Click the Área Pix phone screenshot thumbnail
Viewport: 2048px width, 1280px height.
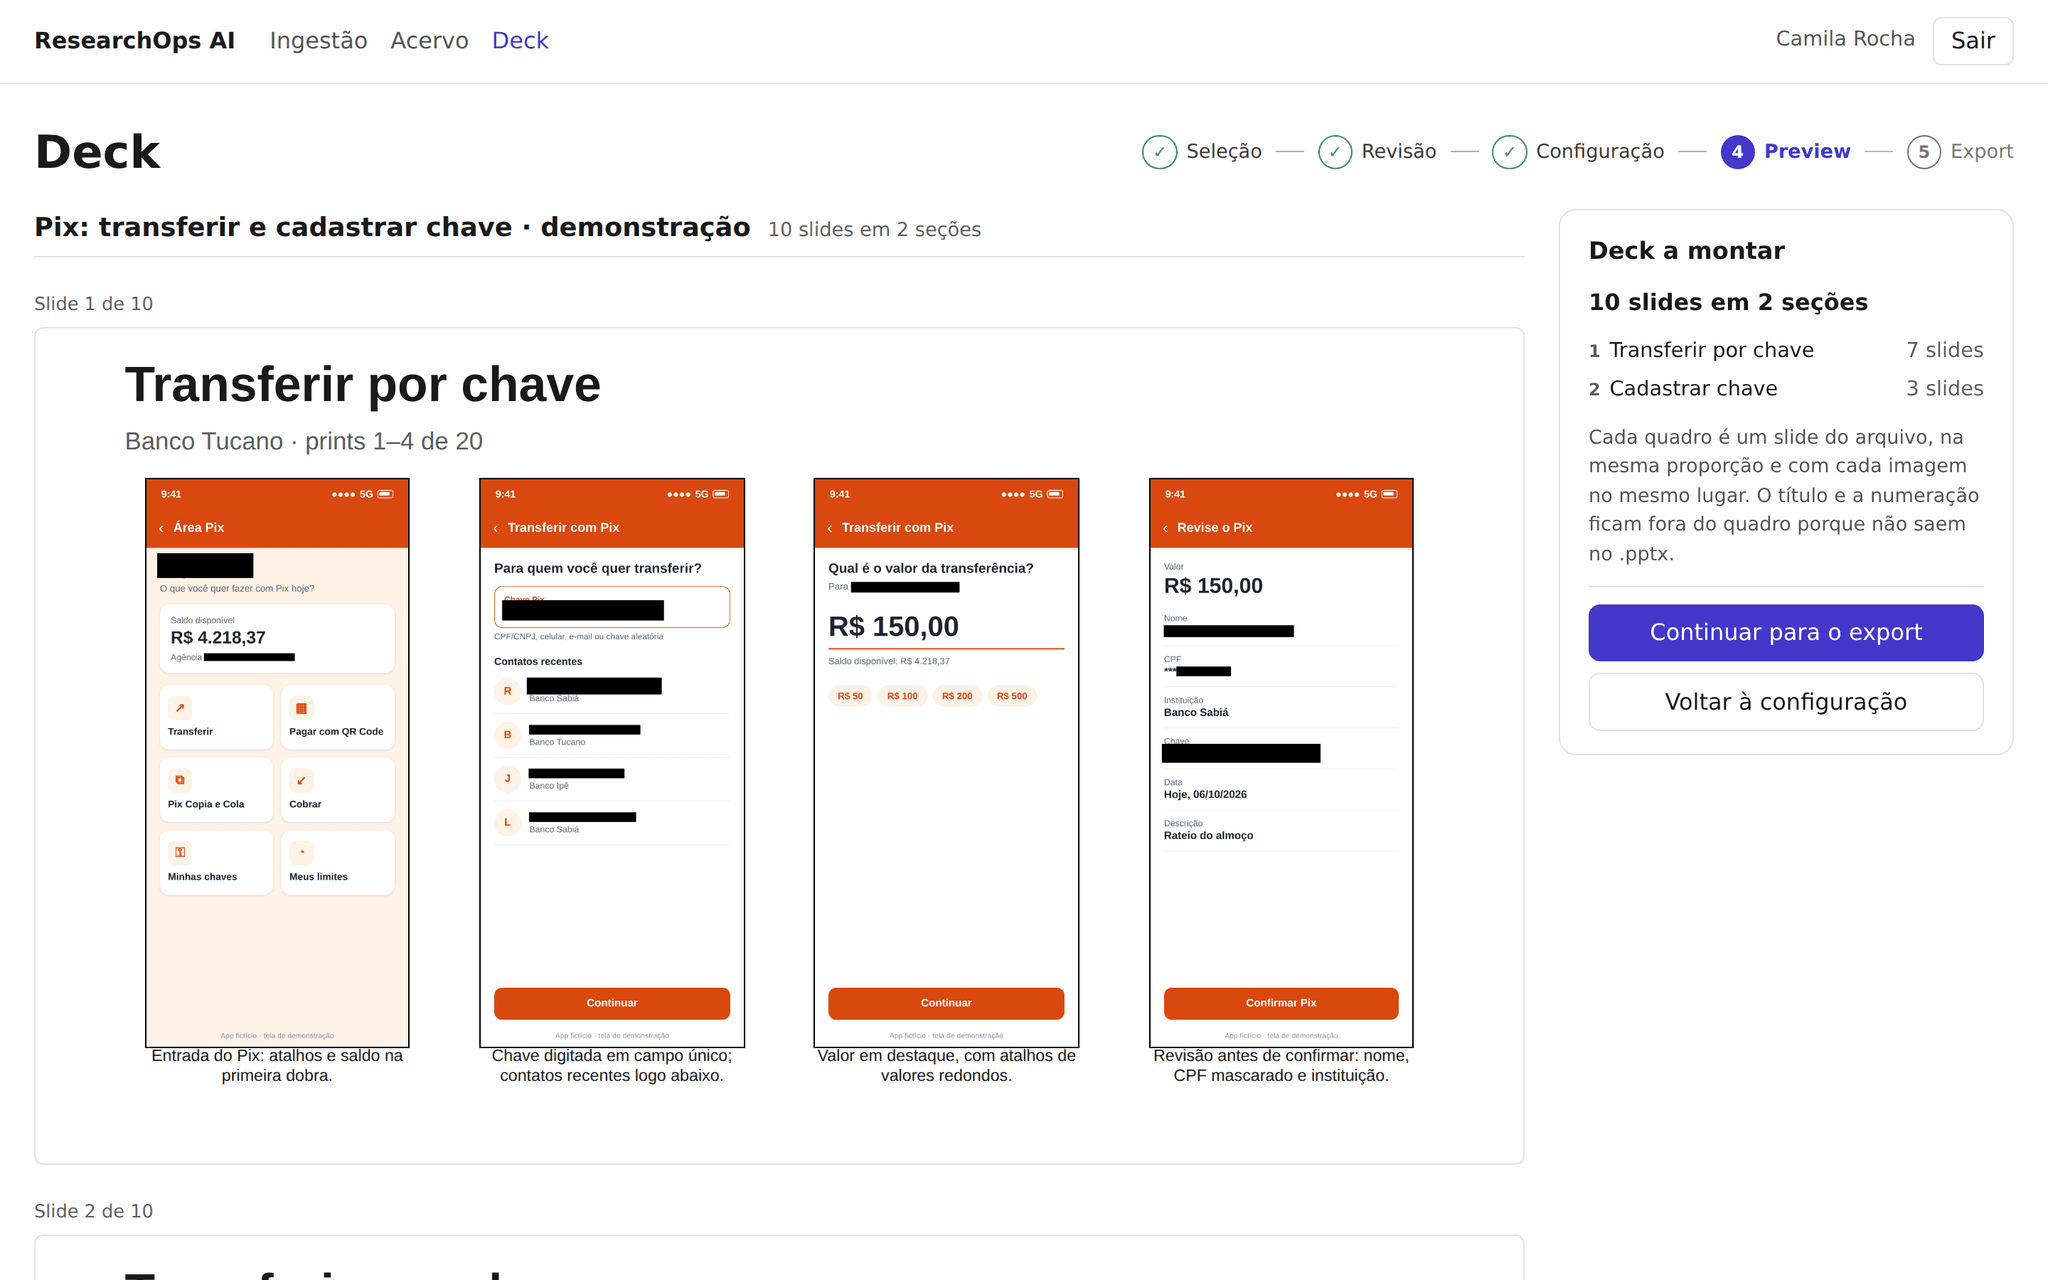277,763
